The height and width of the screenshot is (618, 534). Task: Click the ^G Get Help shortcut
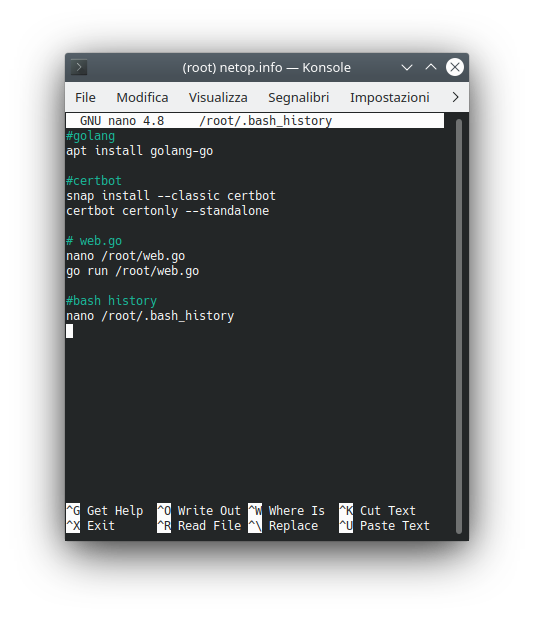[104, 510]
